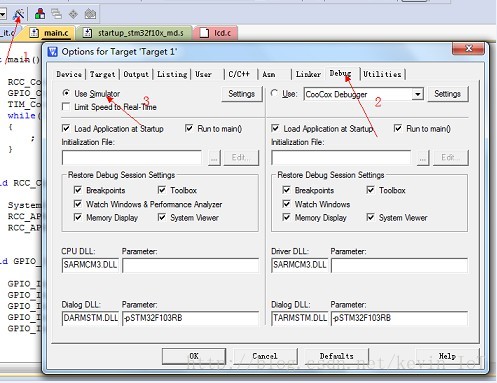Close the Options for Target dialog

point(468,48)
